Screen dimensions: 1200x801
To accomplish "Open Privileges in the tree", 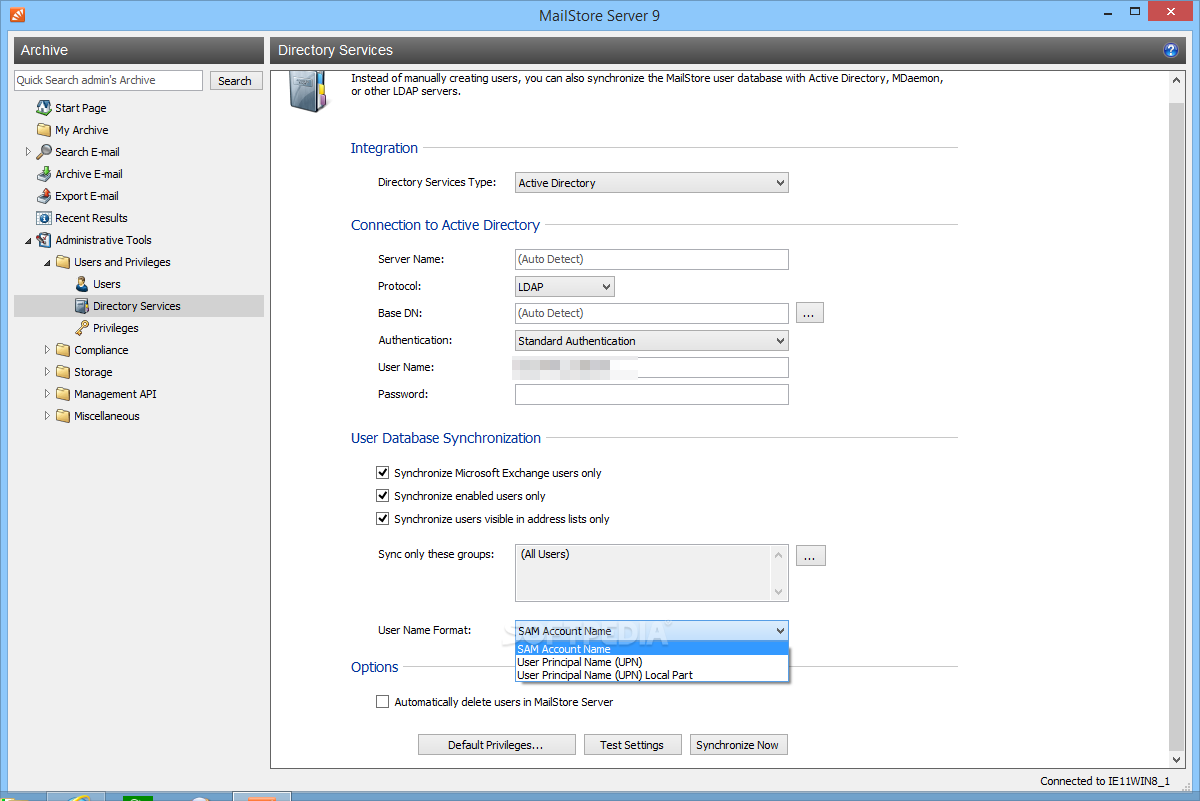I will click(x=116, y=328).
